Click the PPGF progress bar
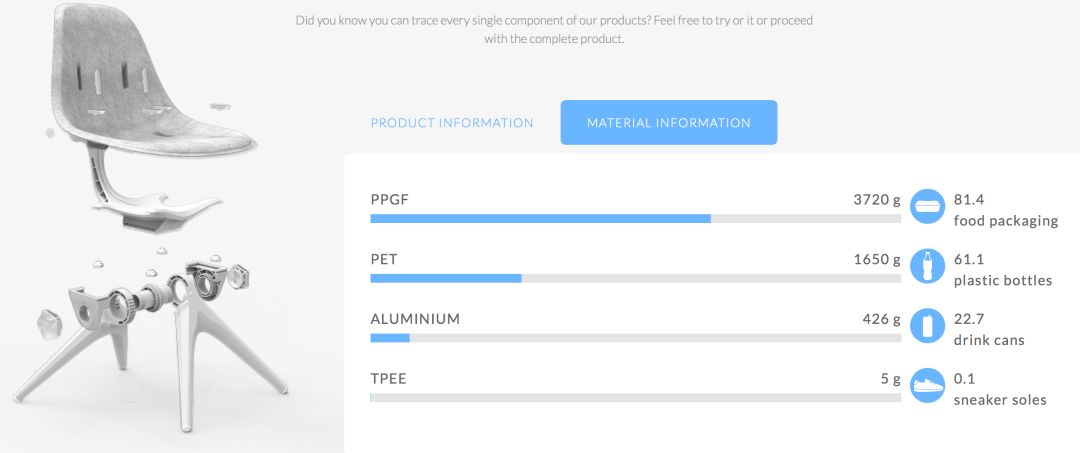This screenshot has height=453, width=1080. pos(635,219)
